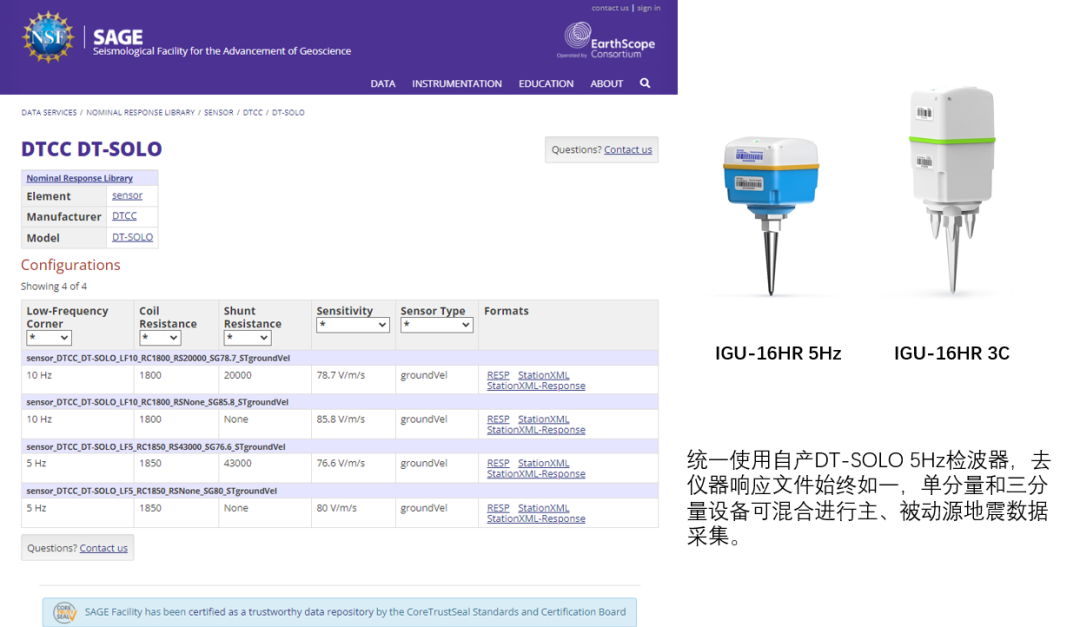This screenshot has width=1080, height=627.
Task: Click 'Contact us' beside the page title
Action: pyautogui.click(x=627, y=150)
